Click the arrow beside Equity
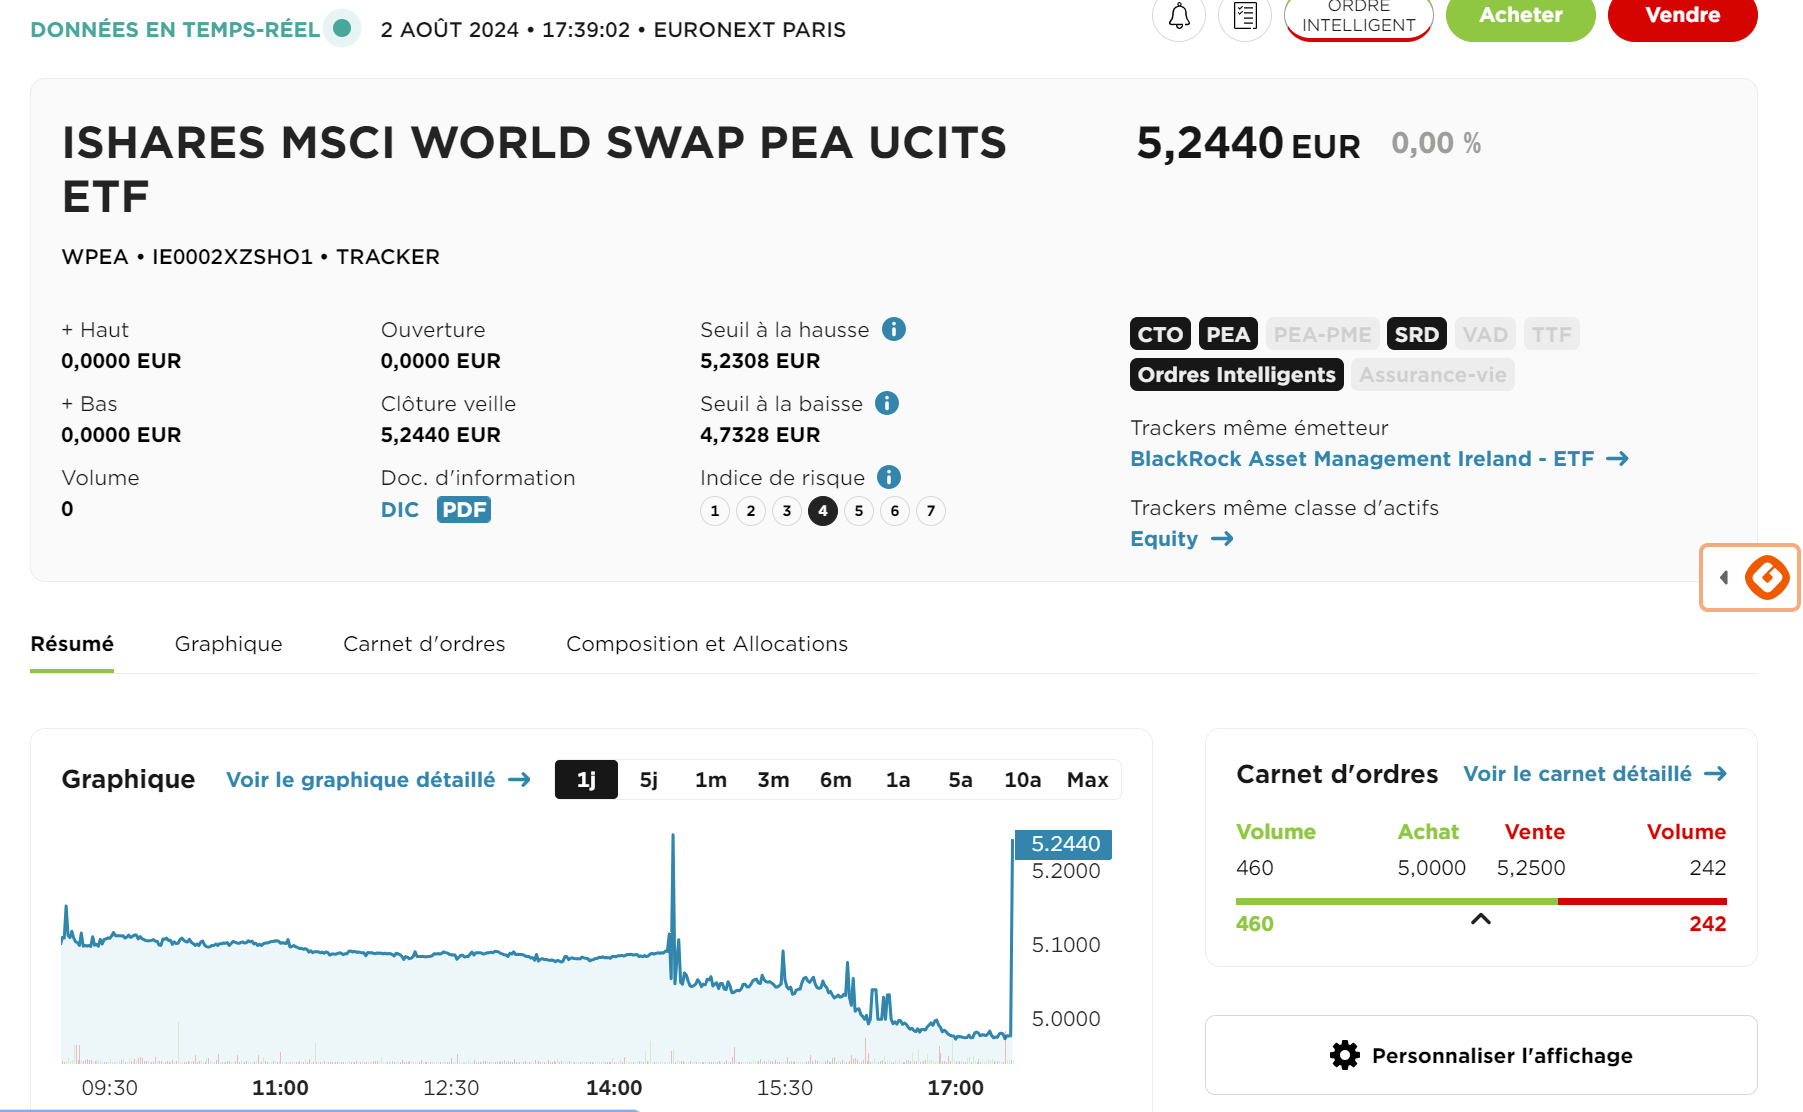 click(1222, 539)
